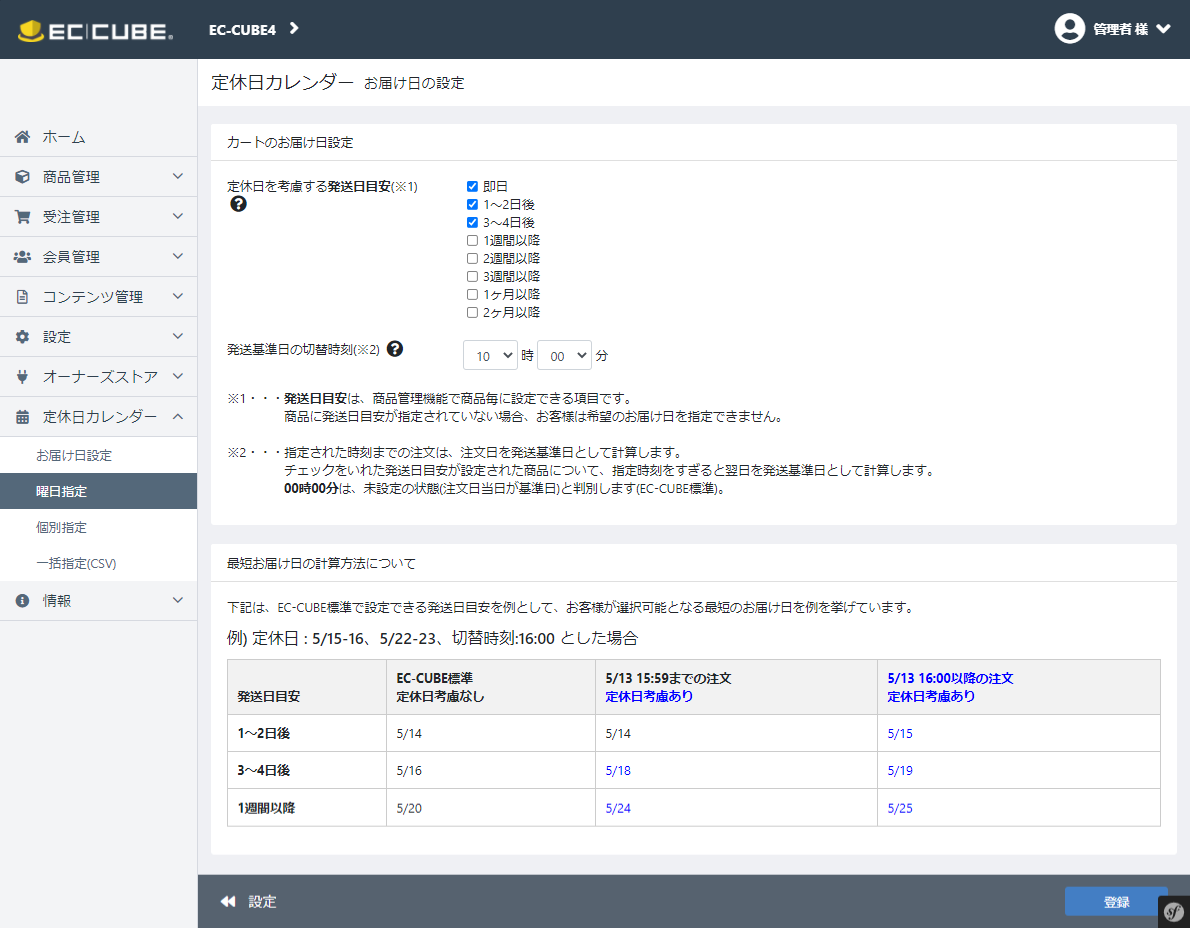Check the 2週間以降 checkbox

point(472,259)
